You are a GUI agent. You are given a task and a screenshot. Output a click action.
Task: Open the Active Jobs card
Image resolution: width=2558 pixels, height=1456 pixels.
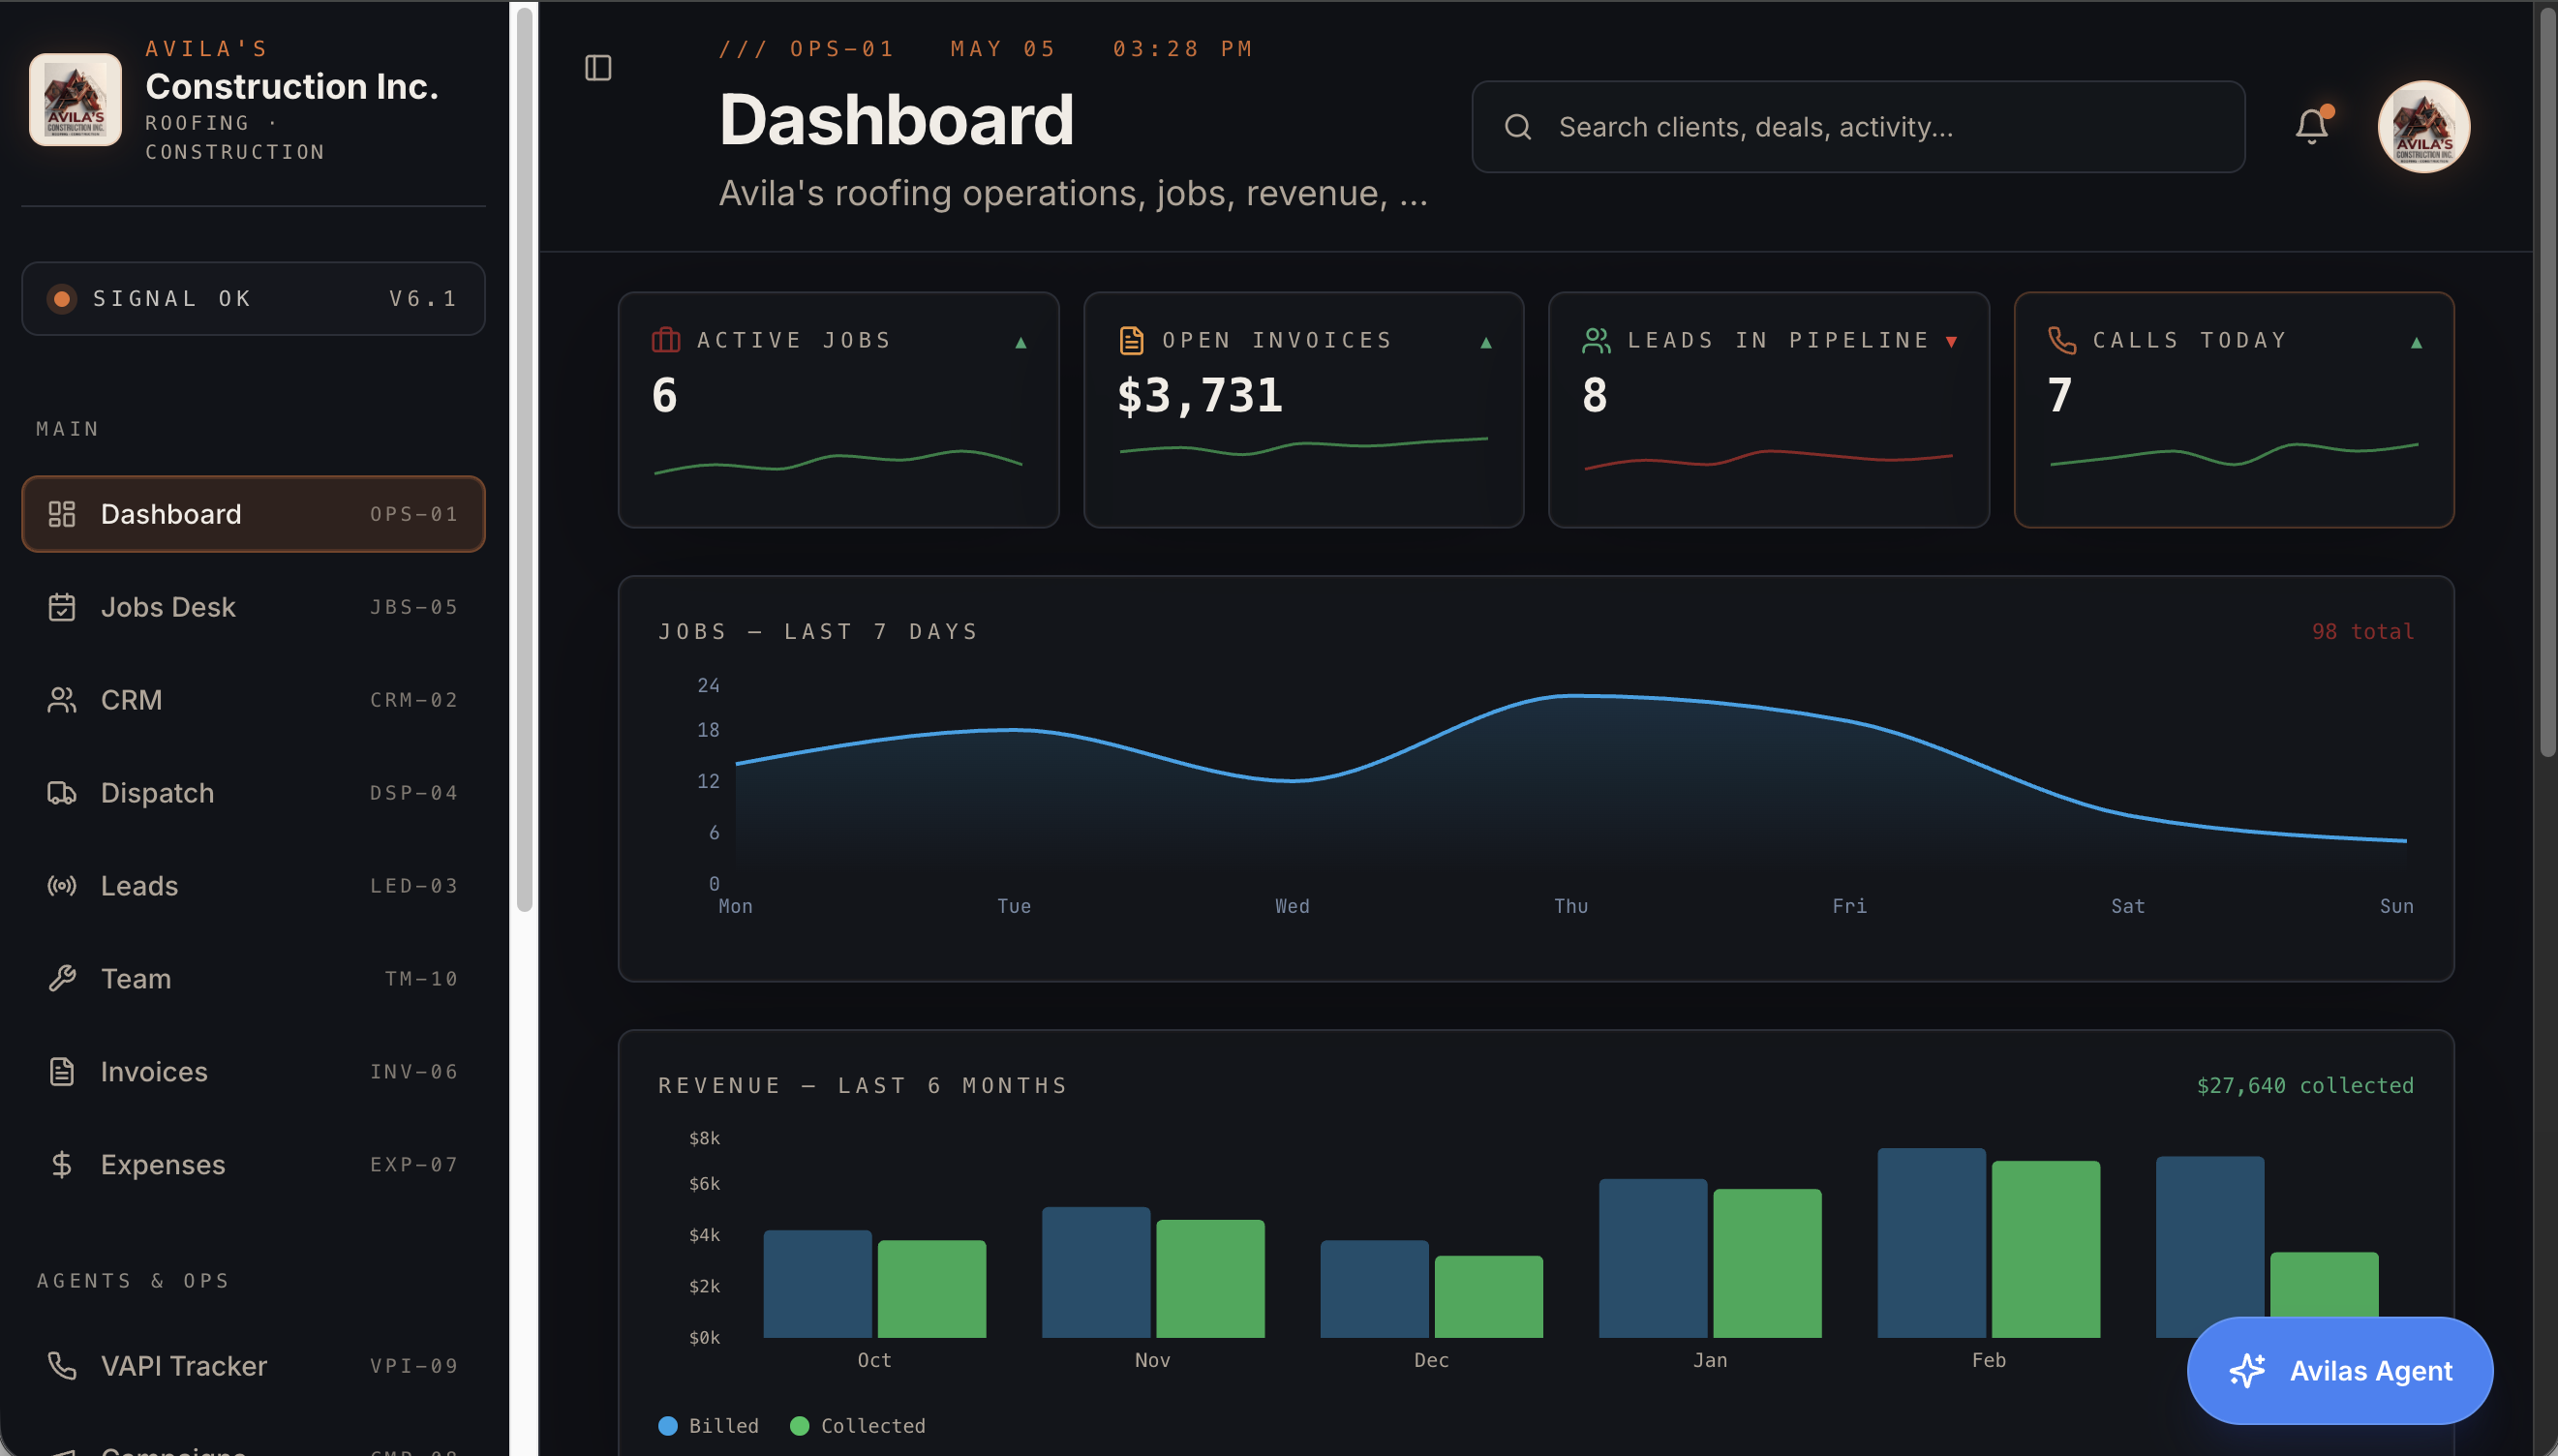(838, 410)
